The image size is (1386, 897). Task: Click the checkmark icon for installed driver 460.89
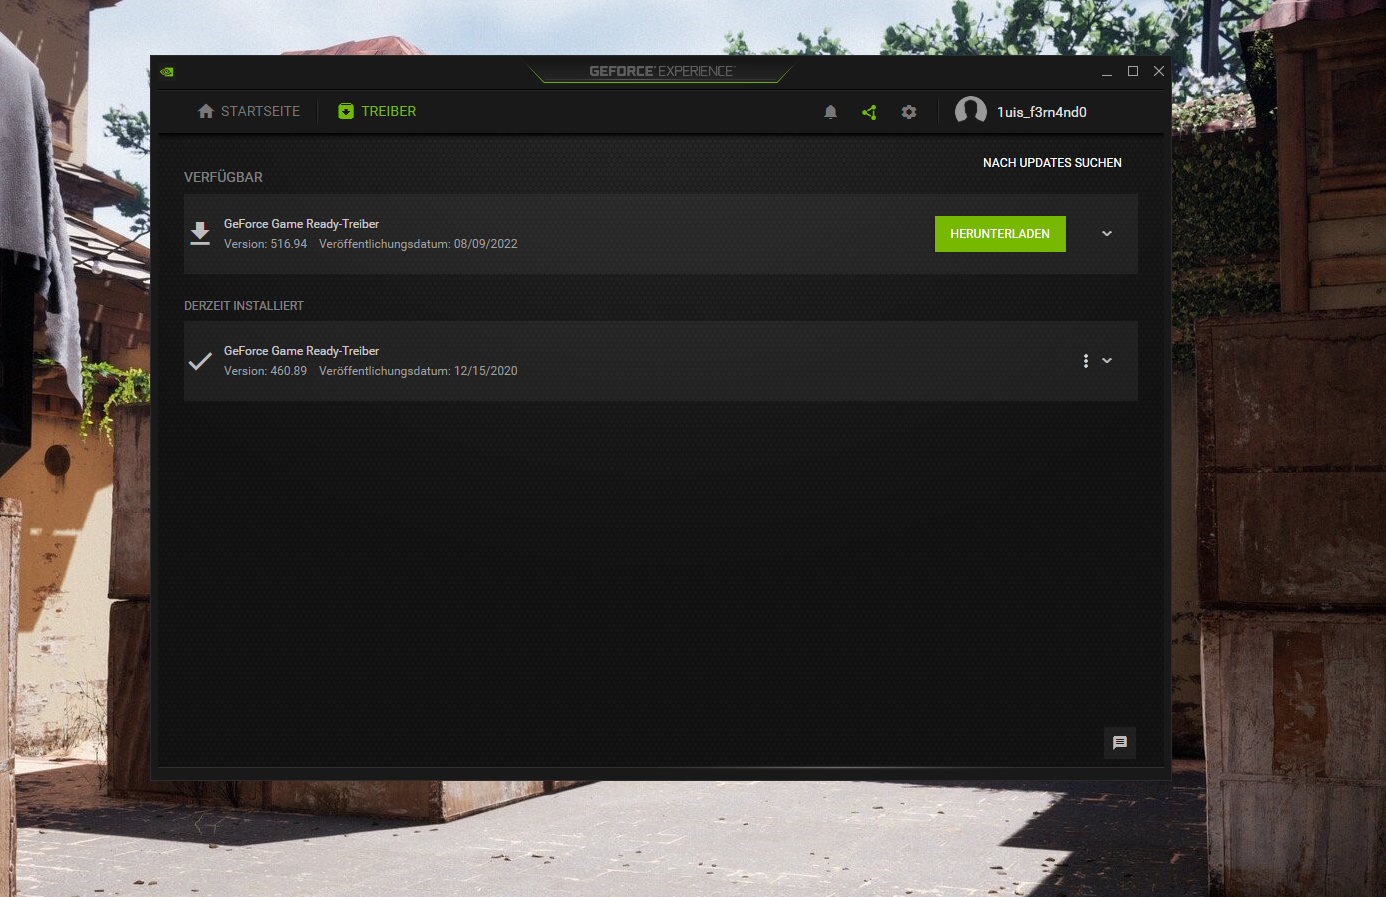tap(200, 361)
